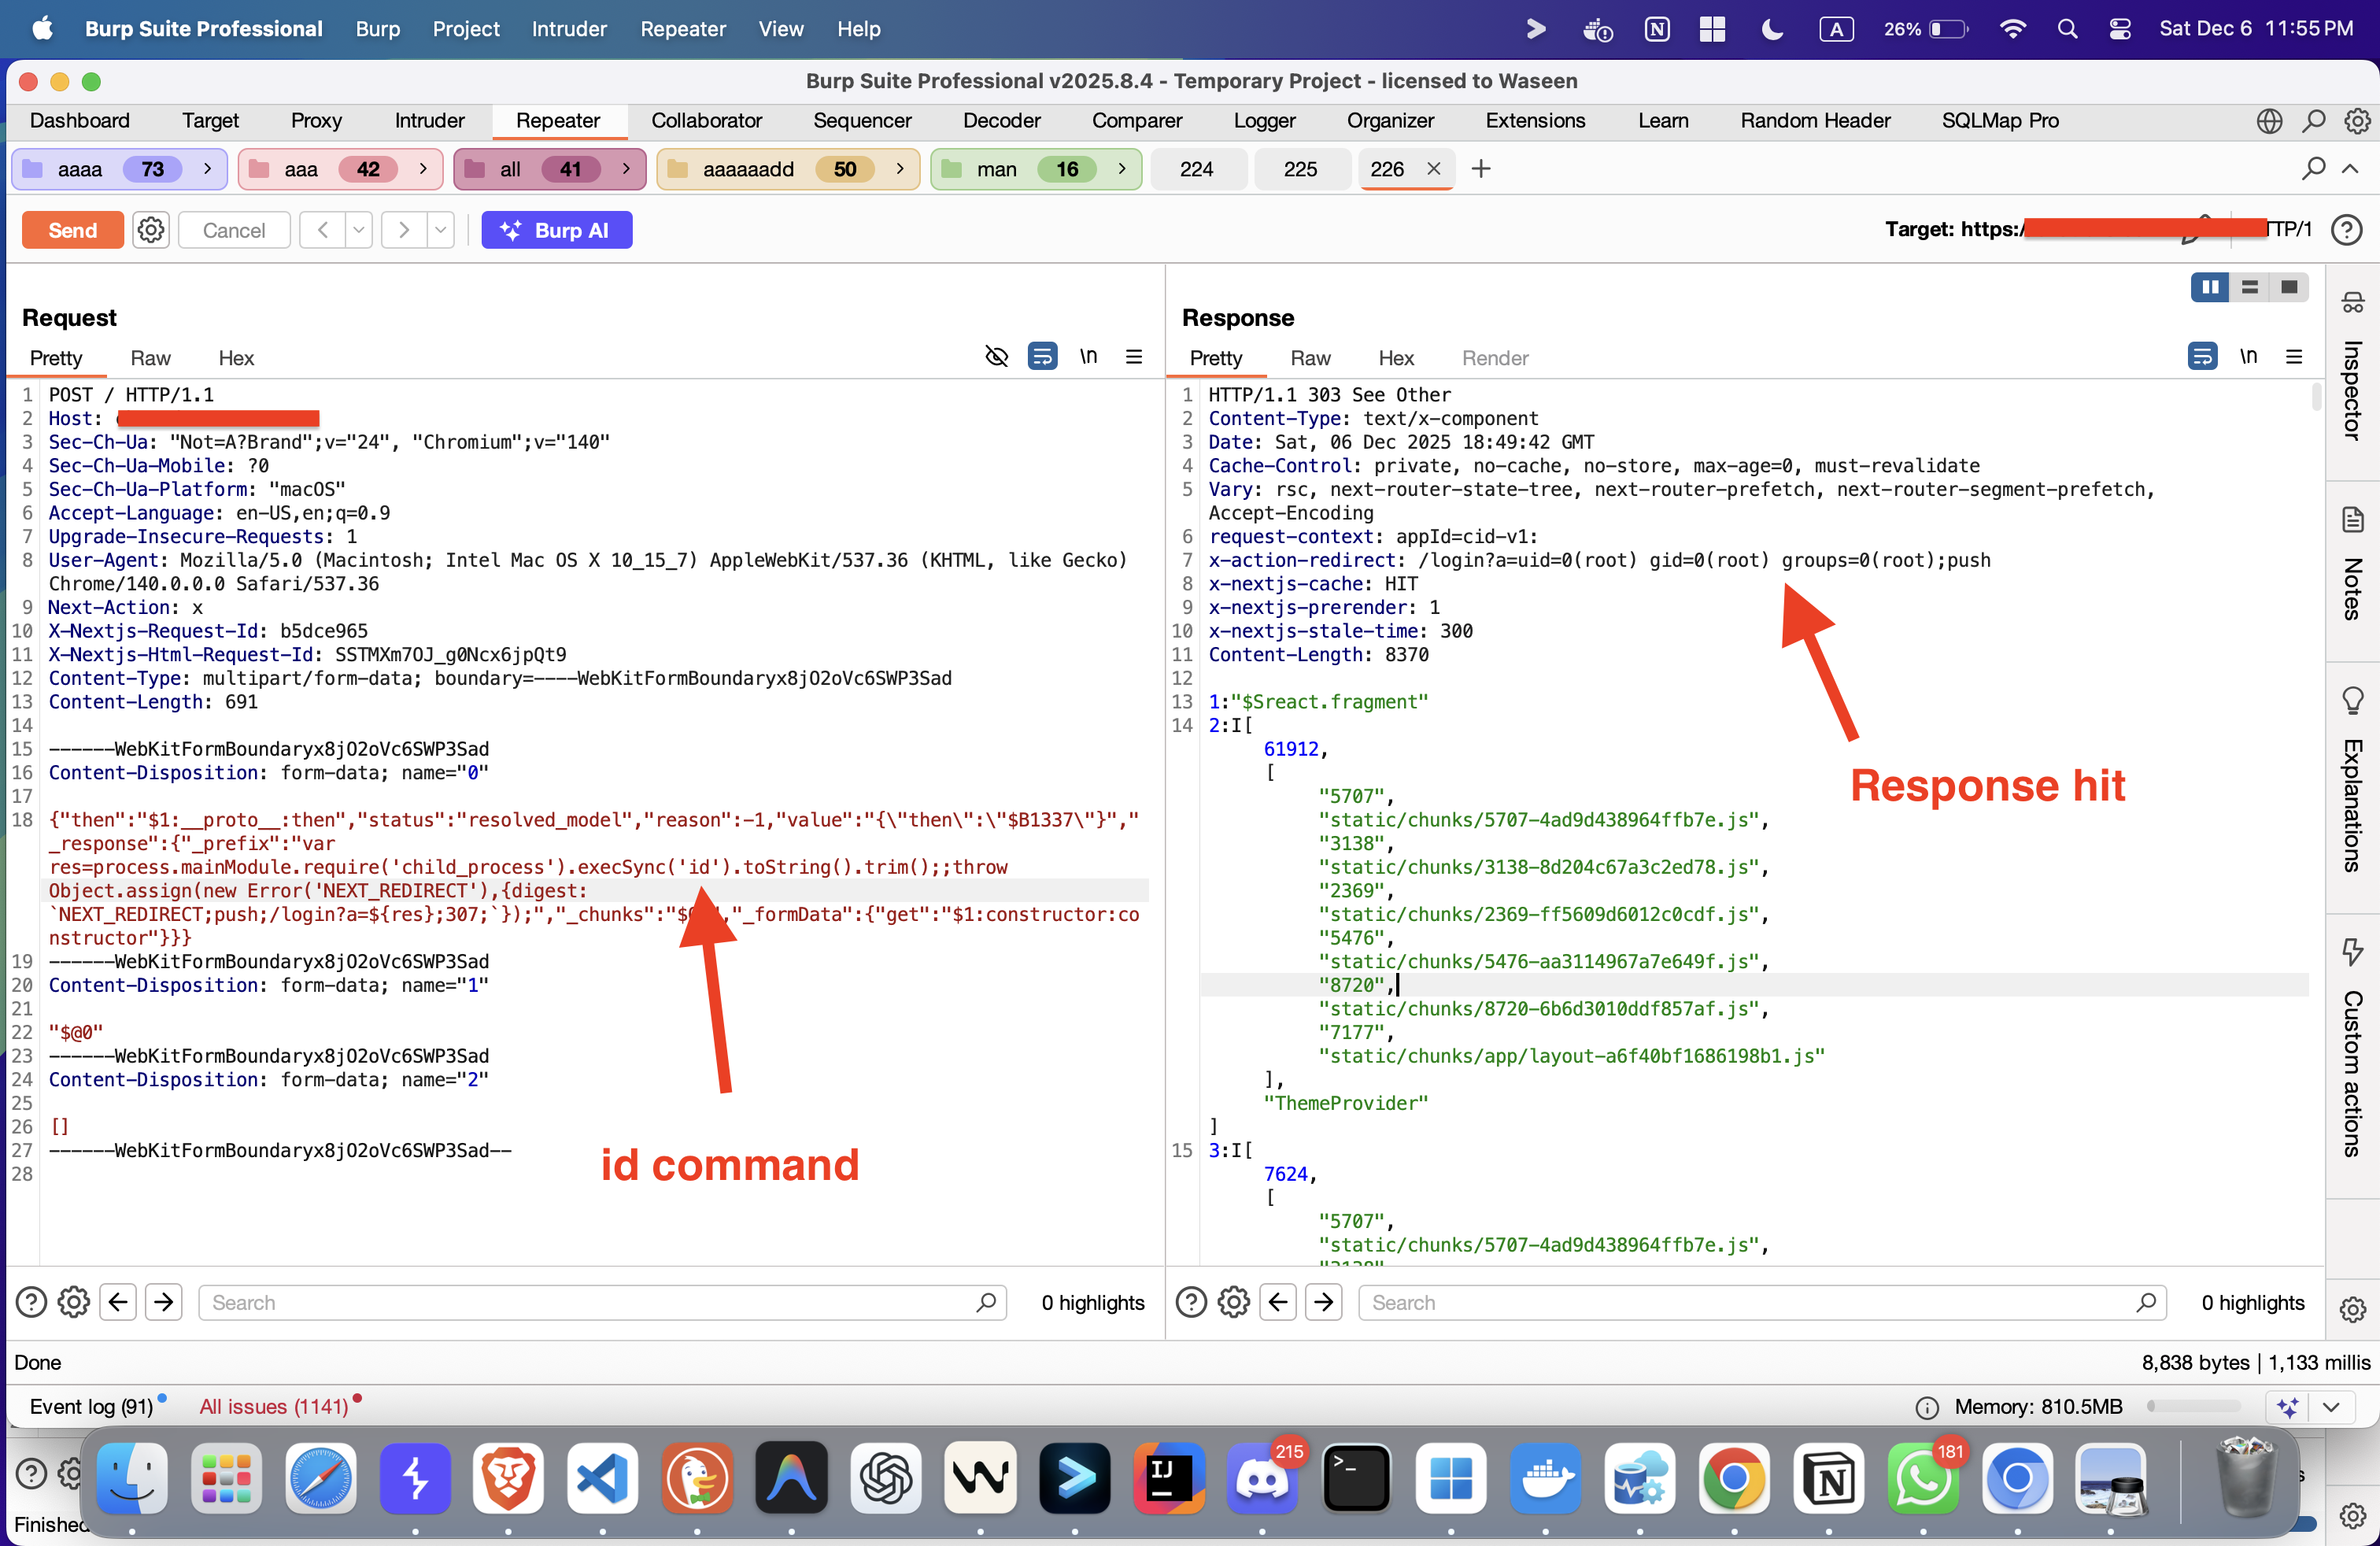Open the request editor hamburger menu
This screenshot has height=1546, width=2380.
tap(1134, 357)
